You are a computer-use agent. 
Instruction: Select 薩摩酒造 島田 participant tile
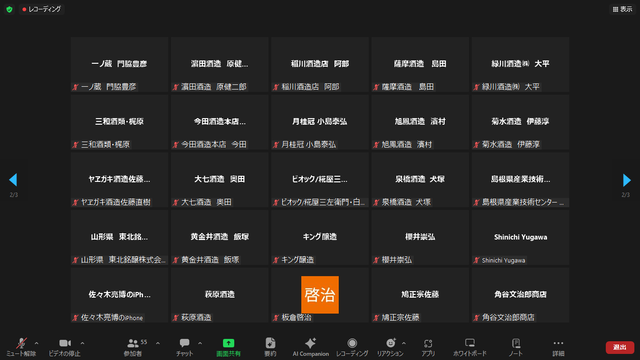click(x=420, y=64)
